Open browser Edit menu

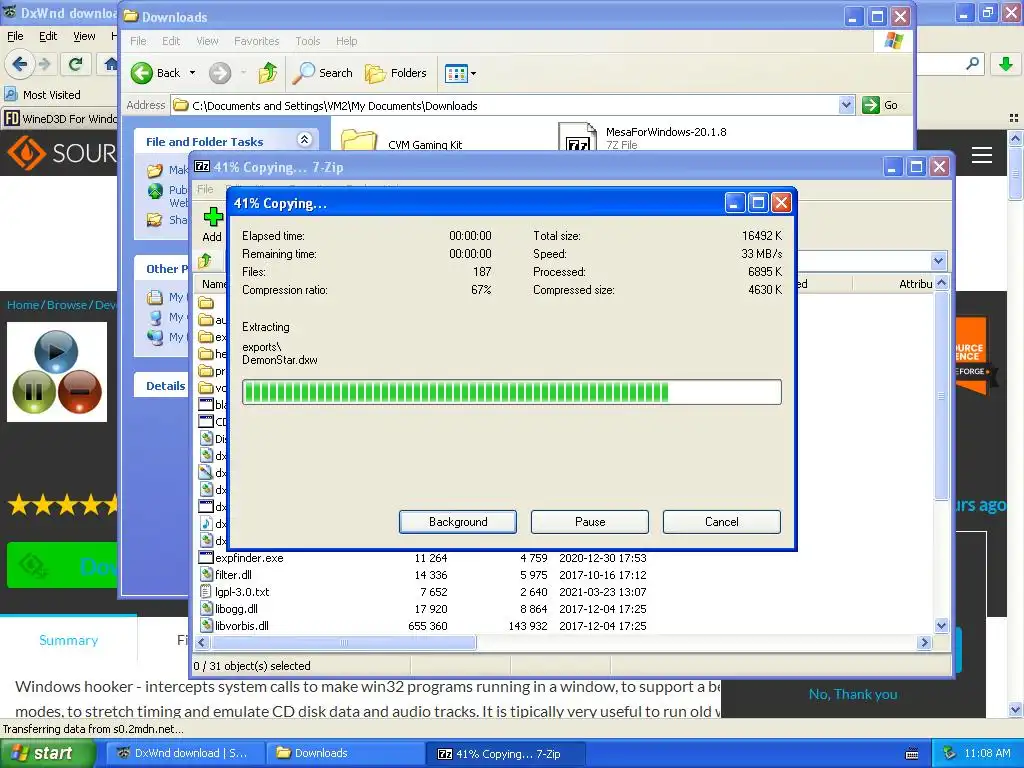48,37
